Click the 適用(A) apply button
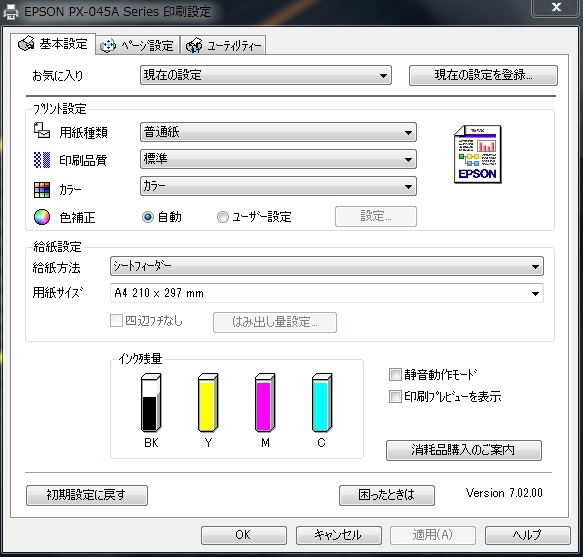 [433, 535]
